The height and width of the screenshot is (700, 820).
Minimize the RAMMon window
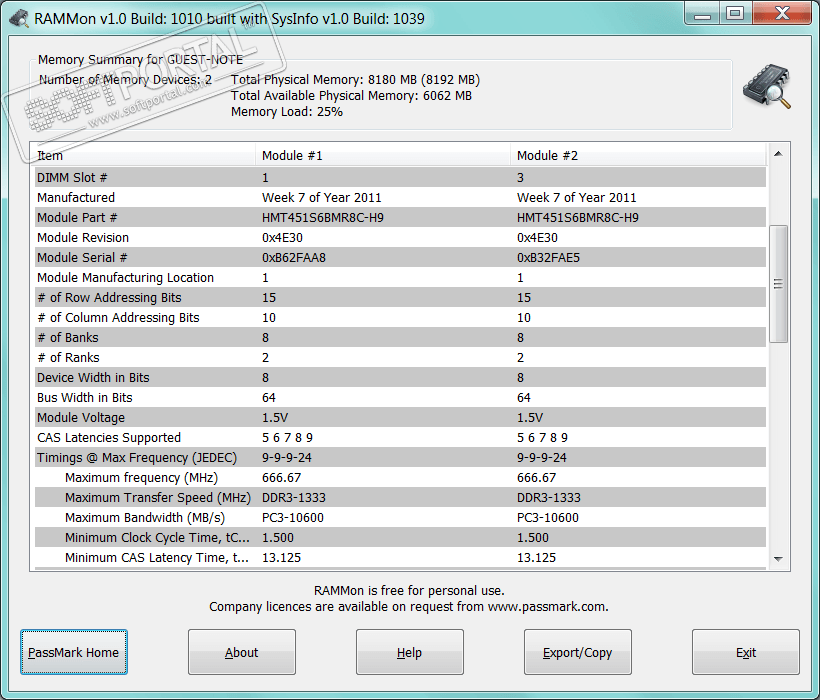702,13
